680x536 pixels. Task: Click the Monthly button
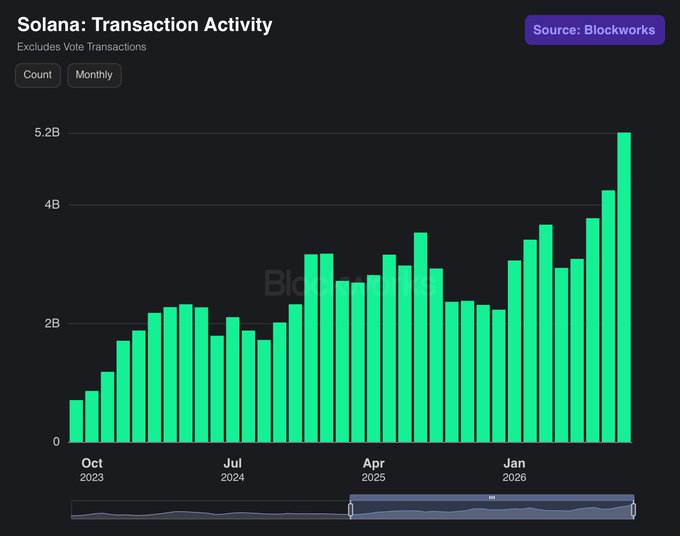(94, 75)
